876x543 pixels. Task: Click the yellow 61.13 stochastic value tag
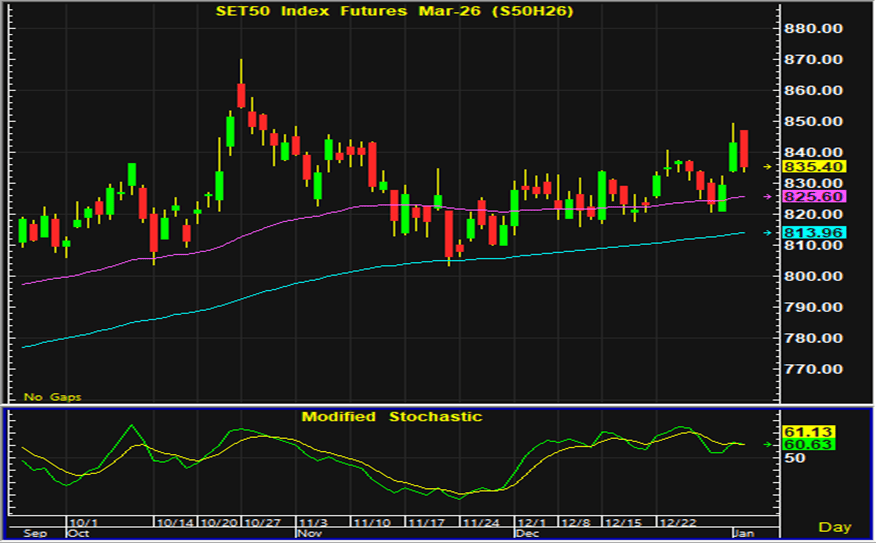805,431
